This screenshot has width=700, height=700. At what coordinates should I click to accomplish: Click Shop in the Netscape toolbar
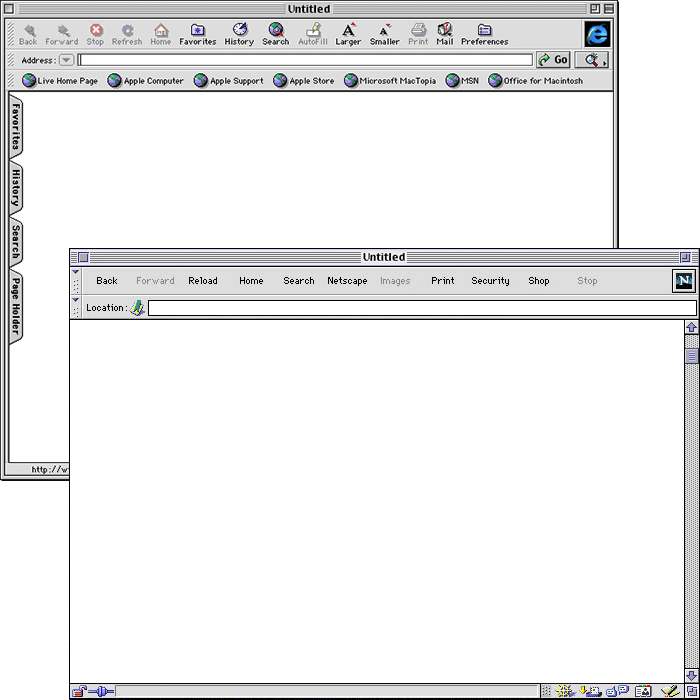[538, 281]
